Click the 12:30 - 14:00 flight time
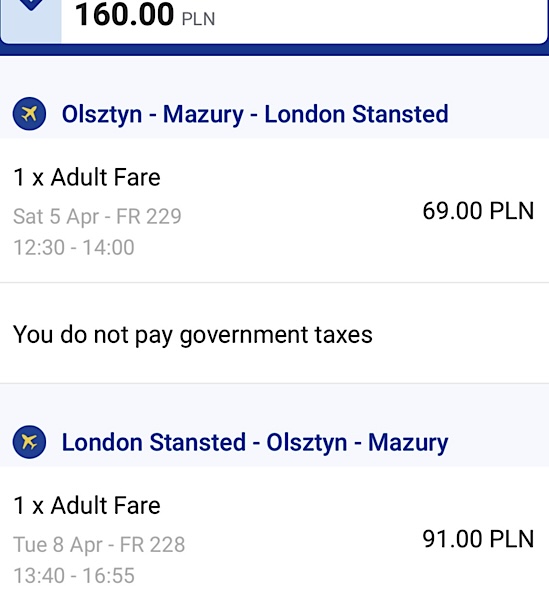This screenshot has width=549, height=598. 74,247
